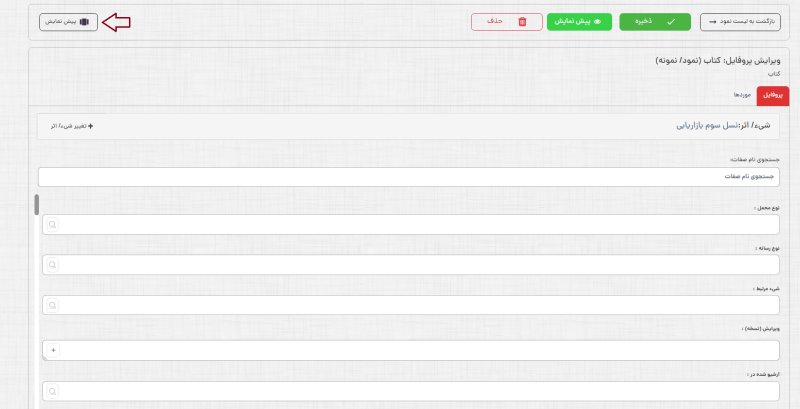Click the eye icon on green پیش نمایش button

[597, 21]
